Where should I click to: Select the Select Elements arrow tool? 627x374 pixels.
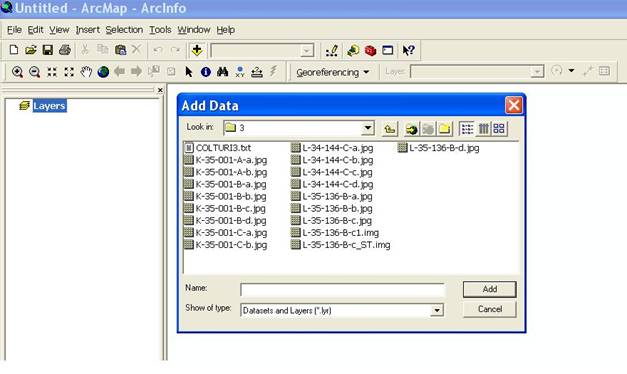[189, 72]
